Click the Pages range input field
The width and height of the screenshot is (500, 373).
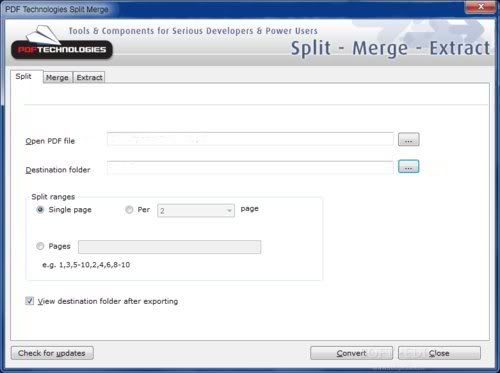[170, 247]
